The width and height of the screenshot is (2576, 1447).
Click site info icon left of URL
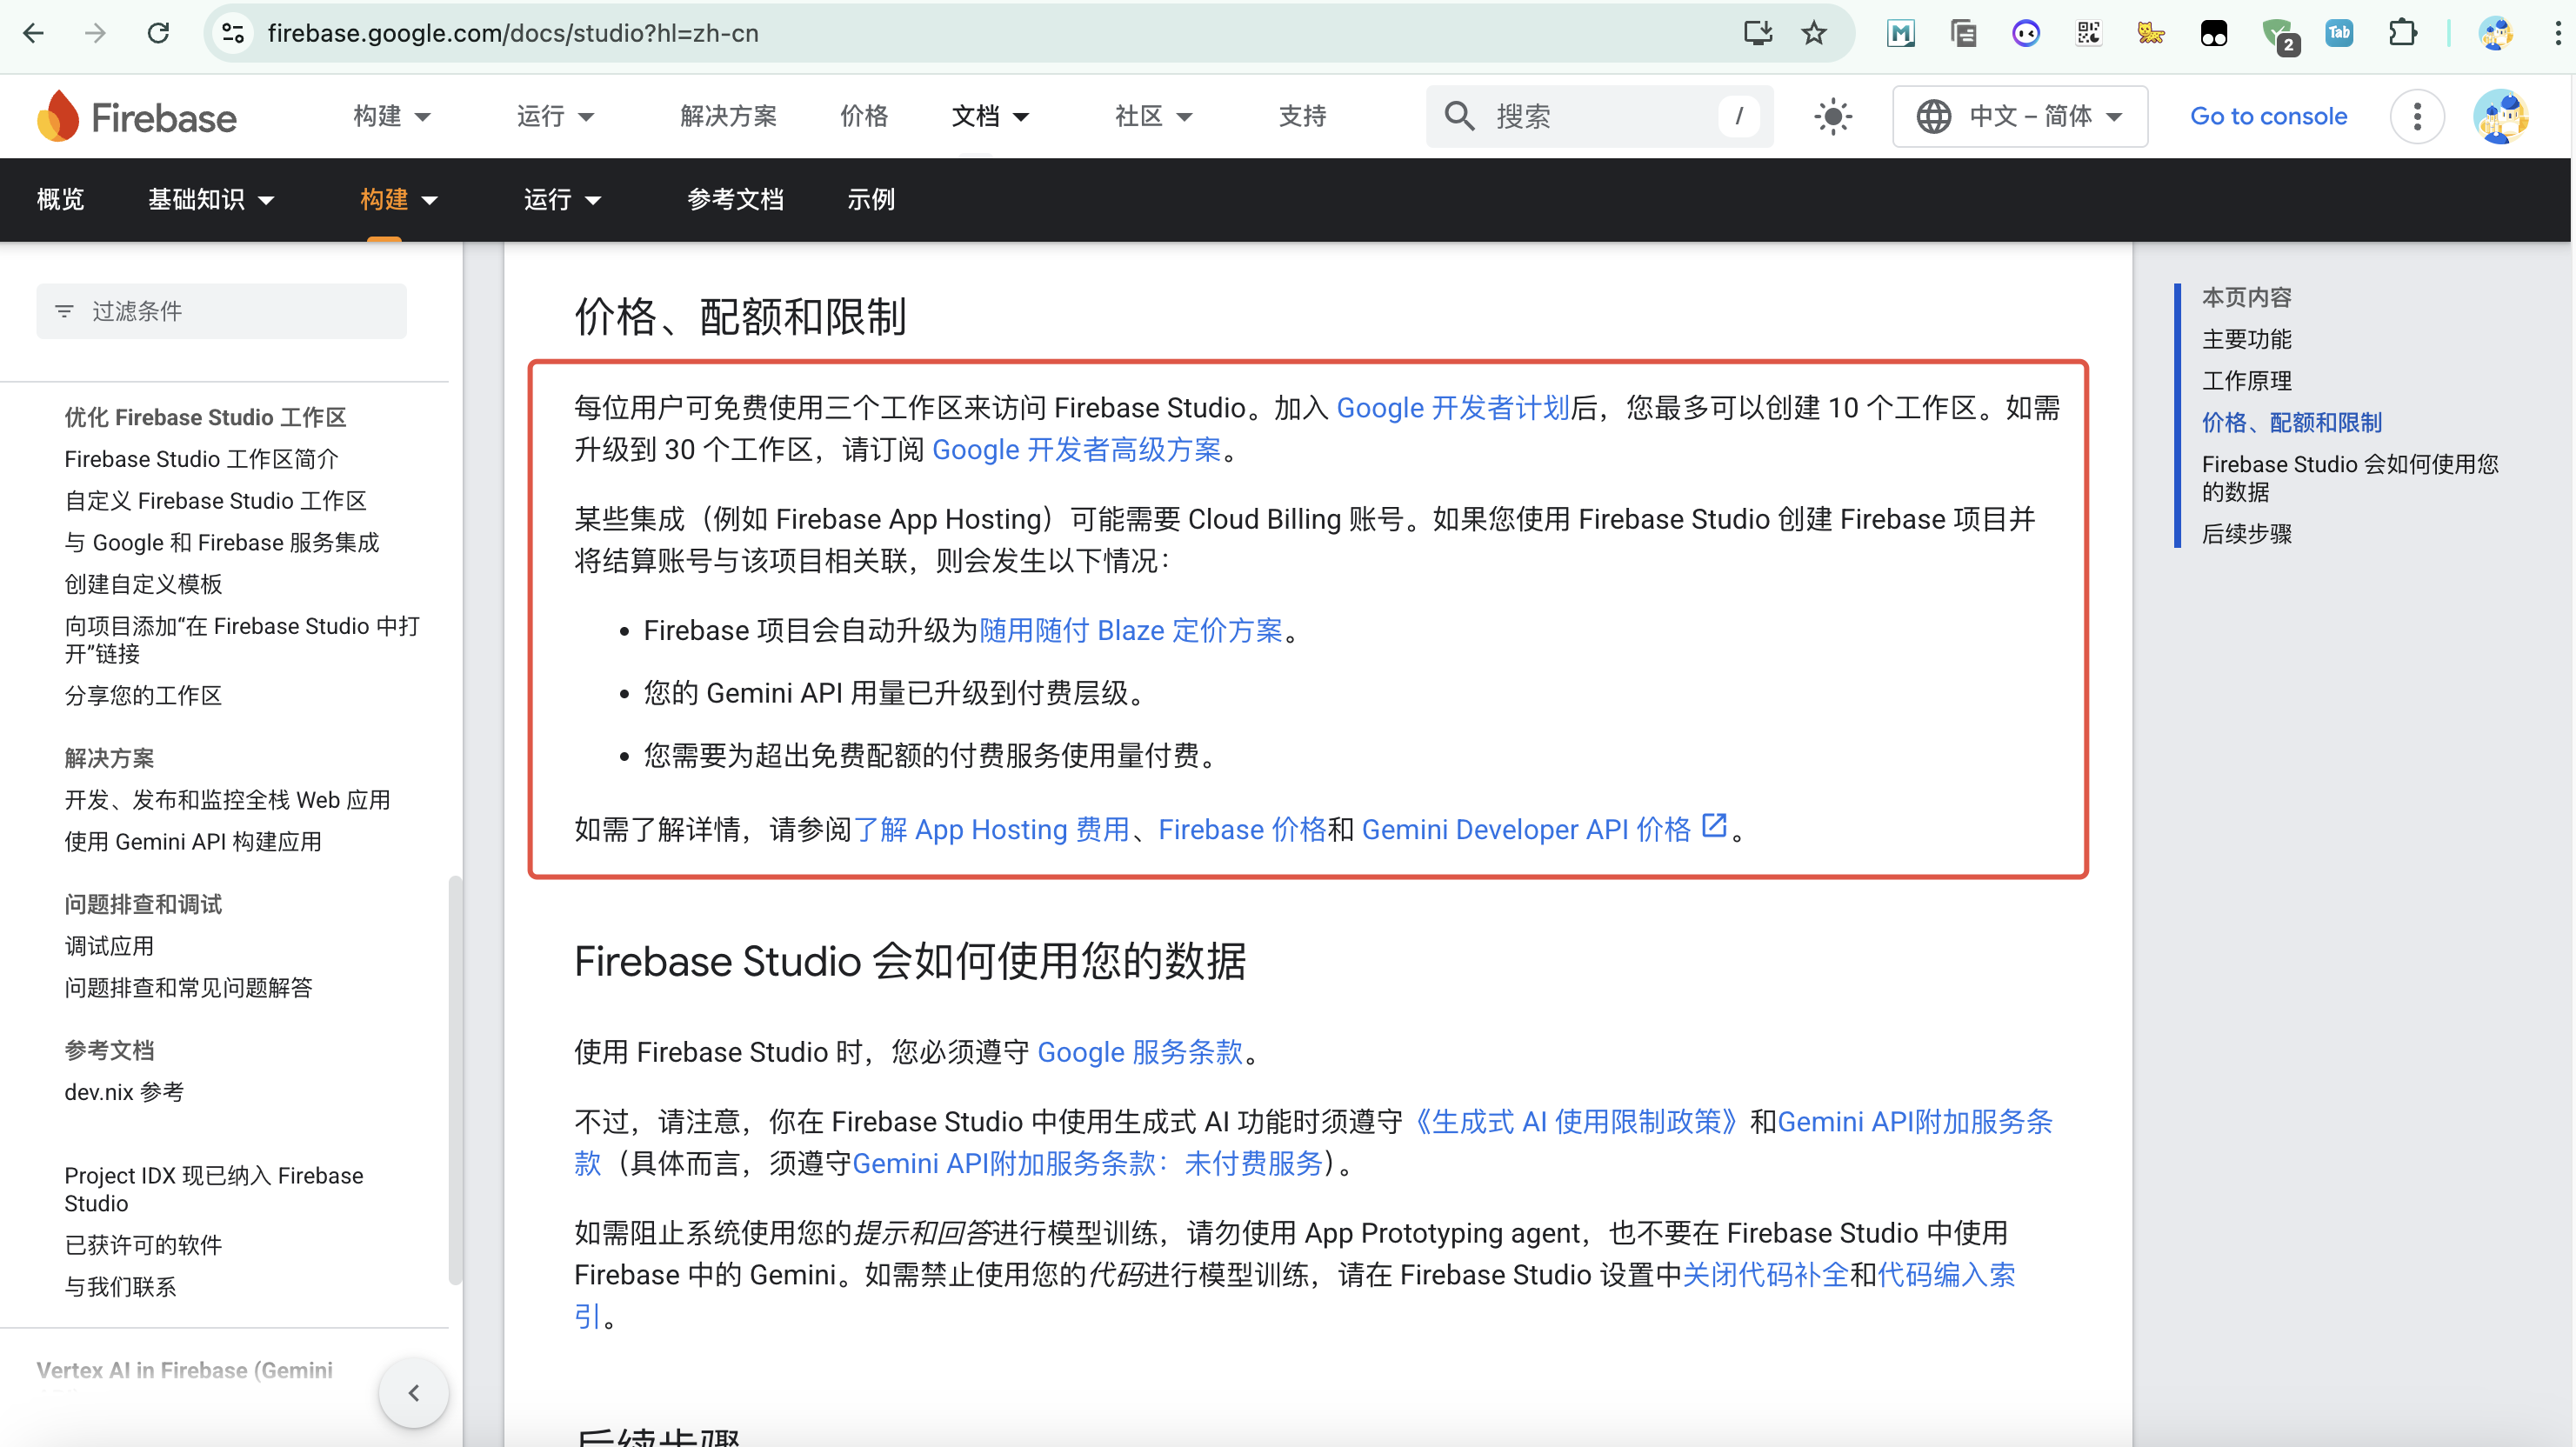coord(233,33)
